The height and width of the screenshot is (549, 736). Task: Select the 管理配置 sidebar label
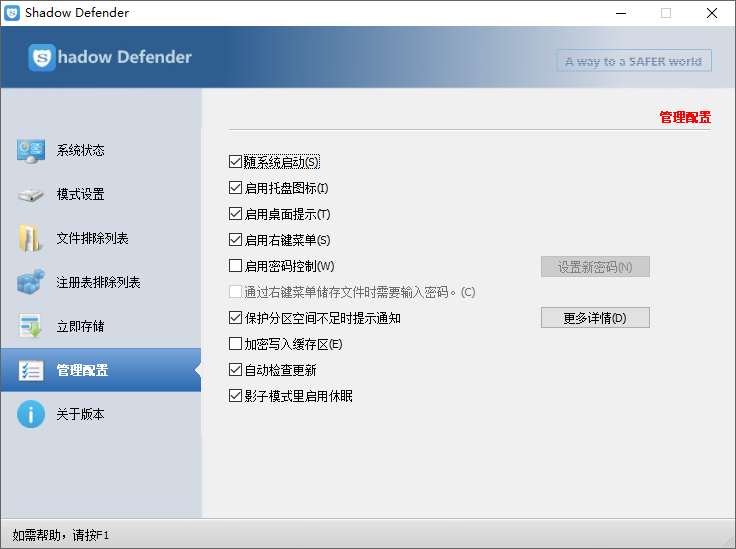[82, 370]
